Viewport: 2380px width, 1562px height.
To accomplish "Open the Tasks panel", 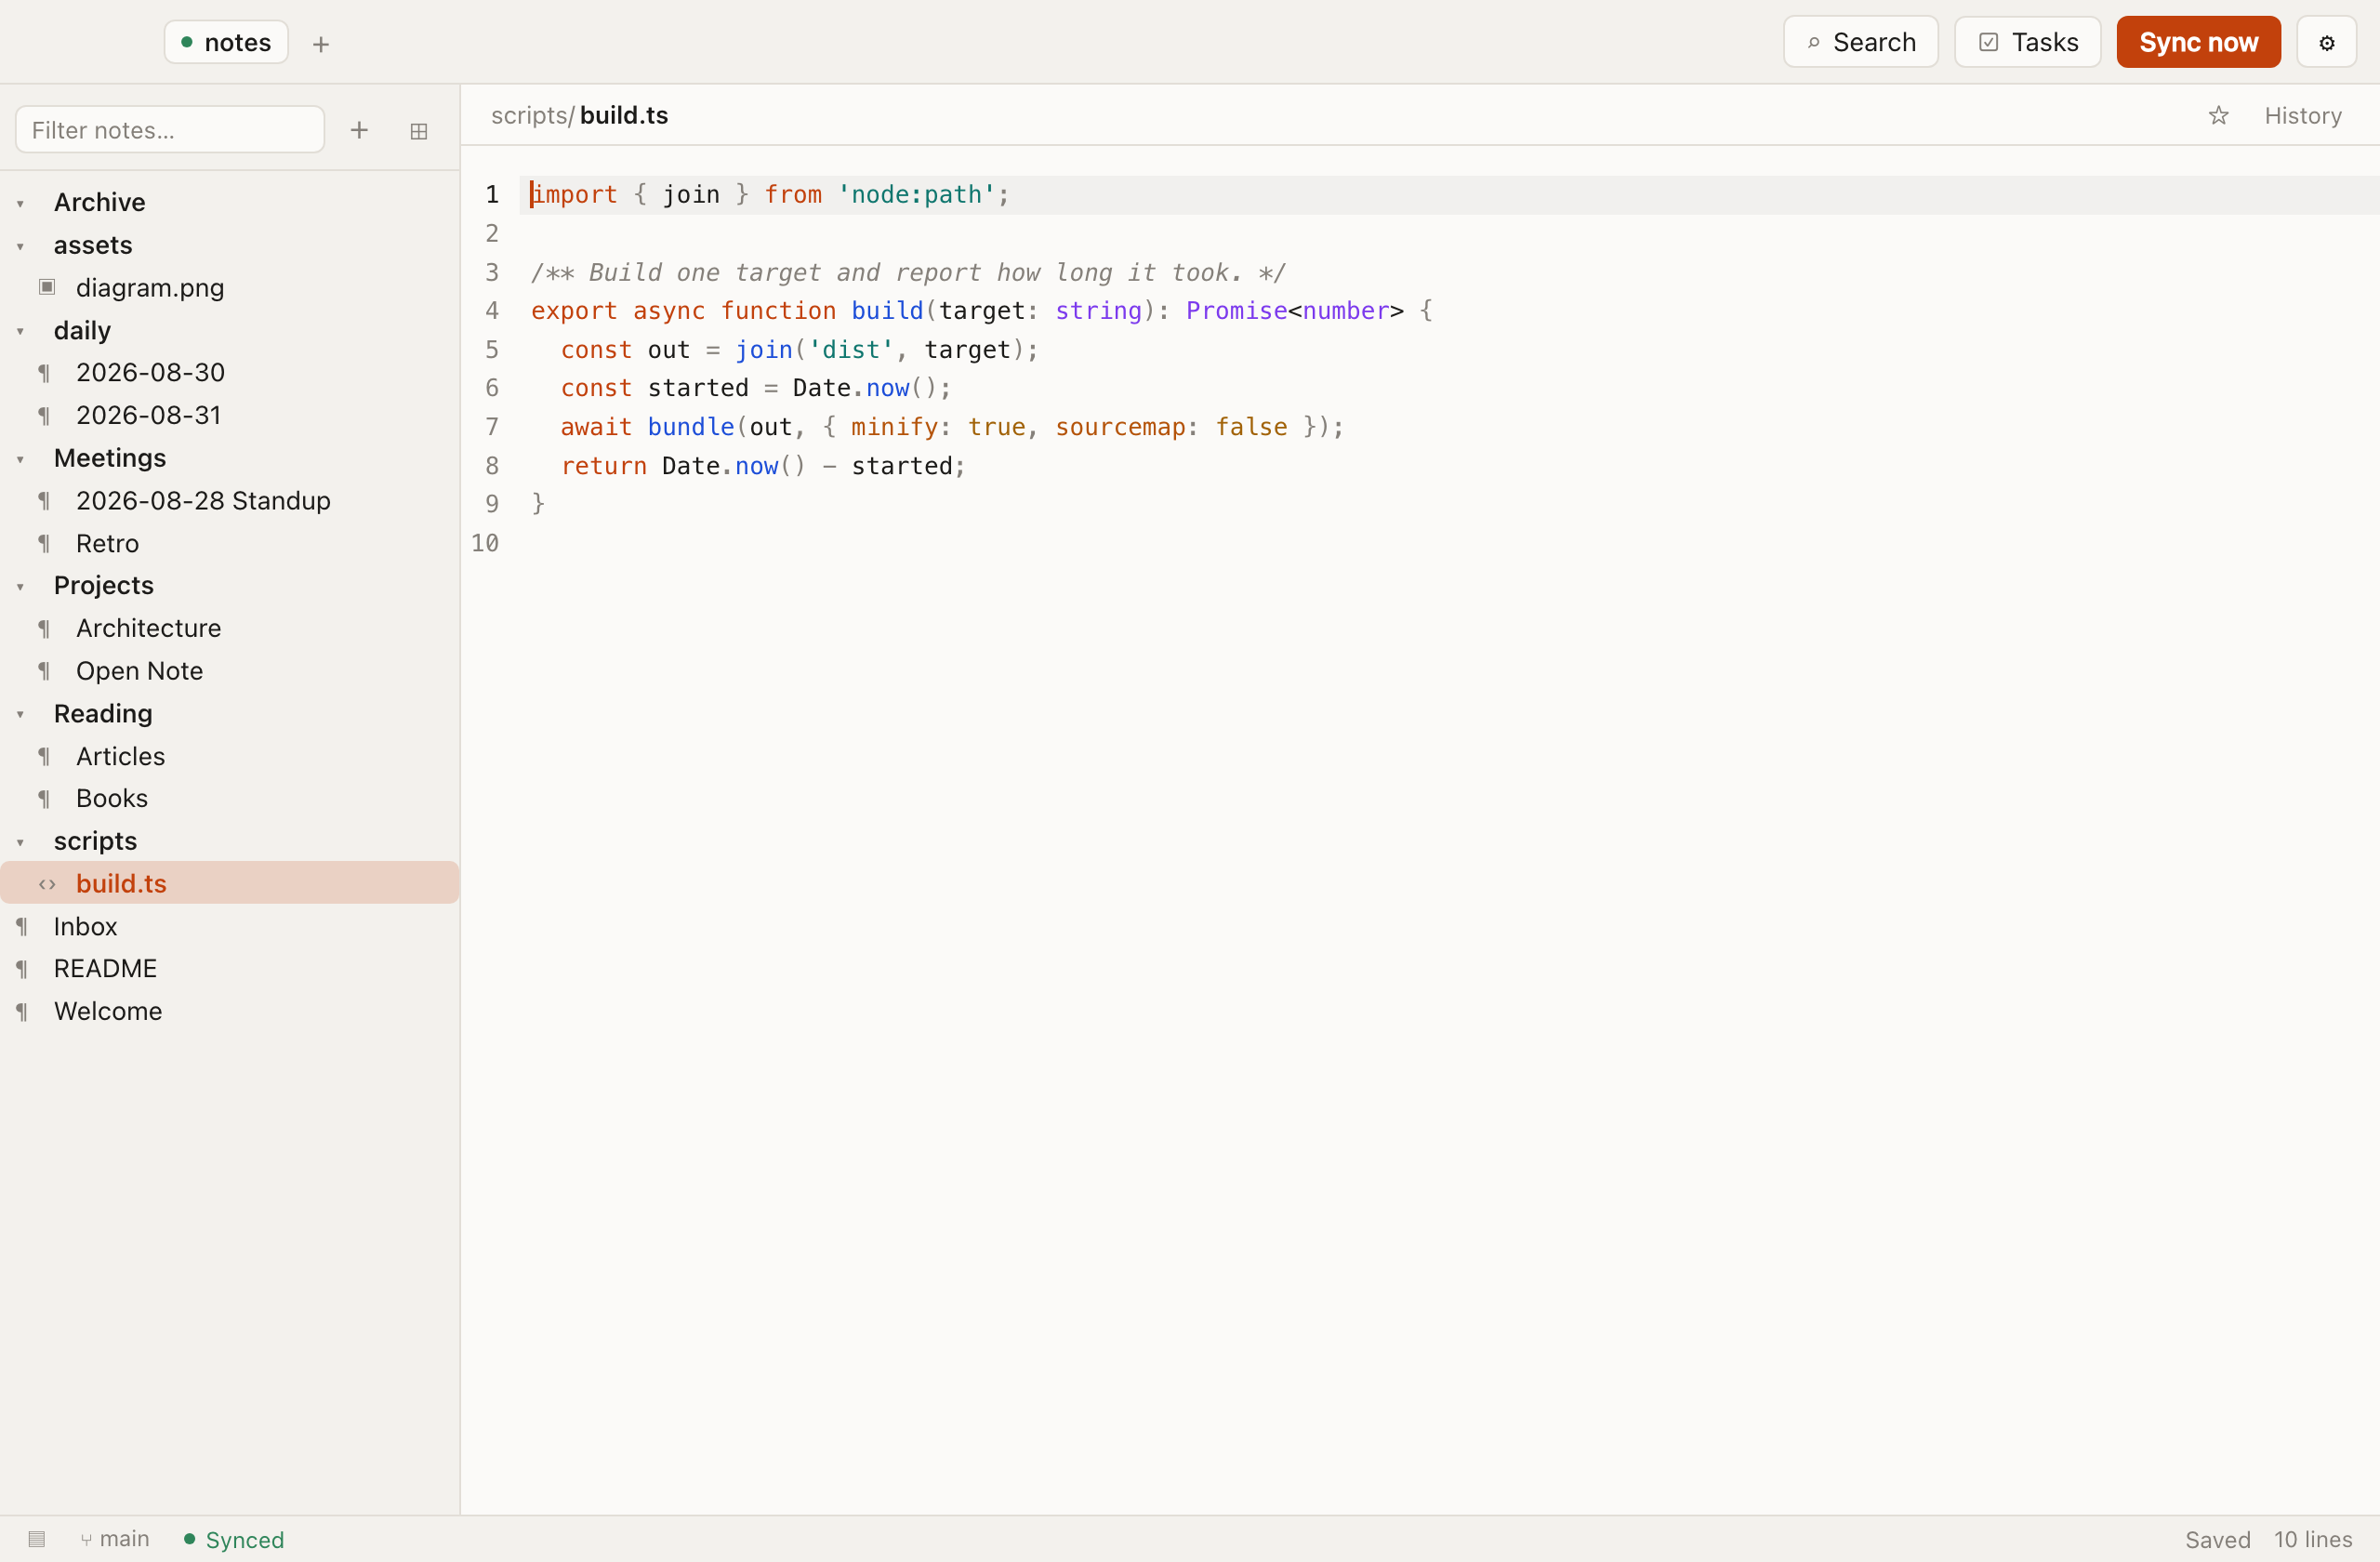I will 2027,43.
